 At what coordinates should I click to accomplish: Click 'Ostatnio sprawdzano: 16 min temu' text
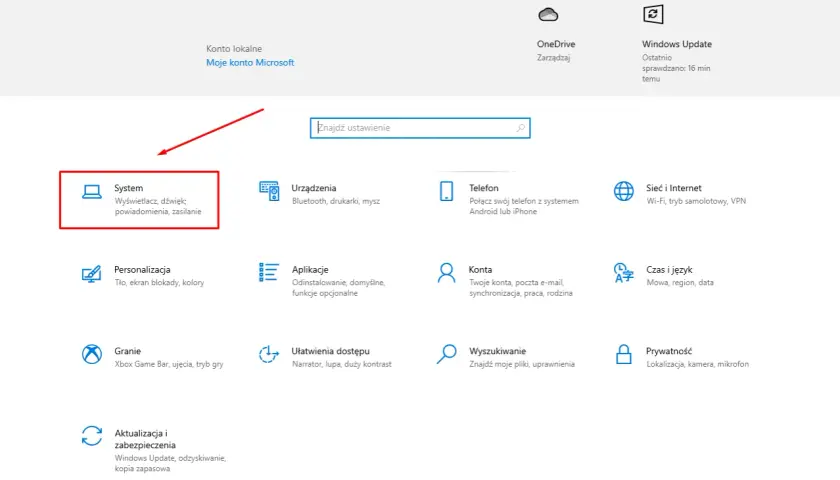[x=676, y=68]
